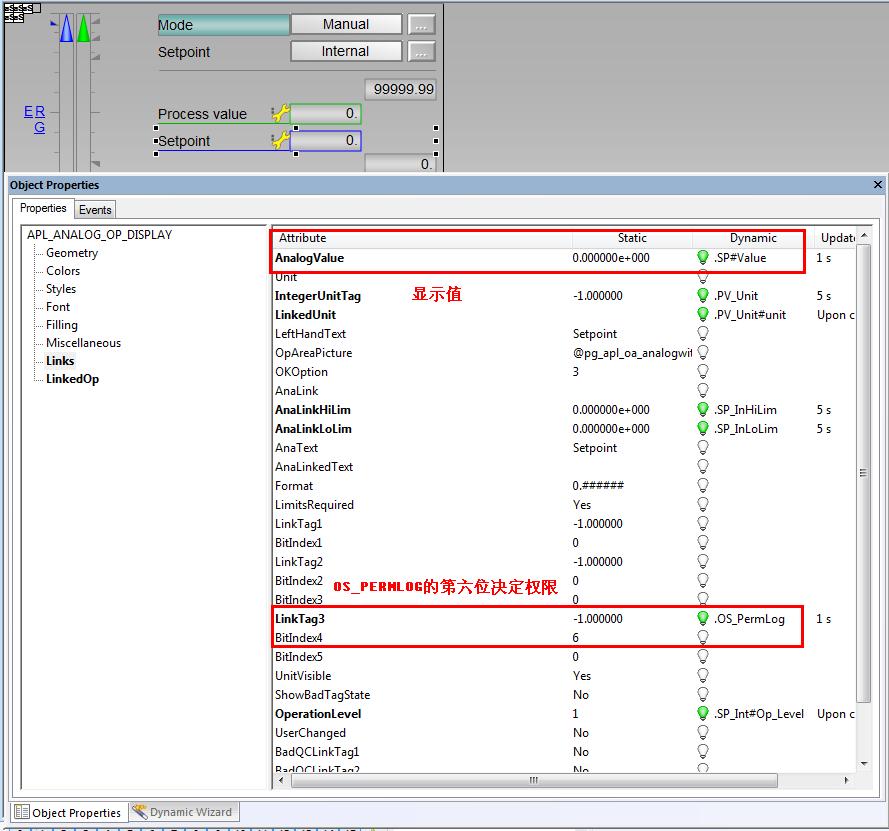
Task: Click the Format row white bulb icon
Action: pyautogui.click(x=702, y=486)
